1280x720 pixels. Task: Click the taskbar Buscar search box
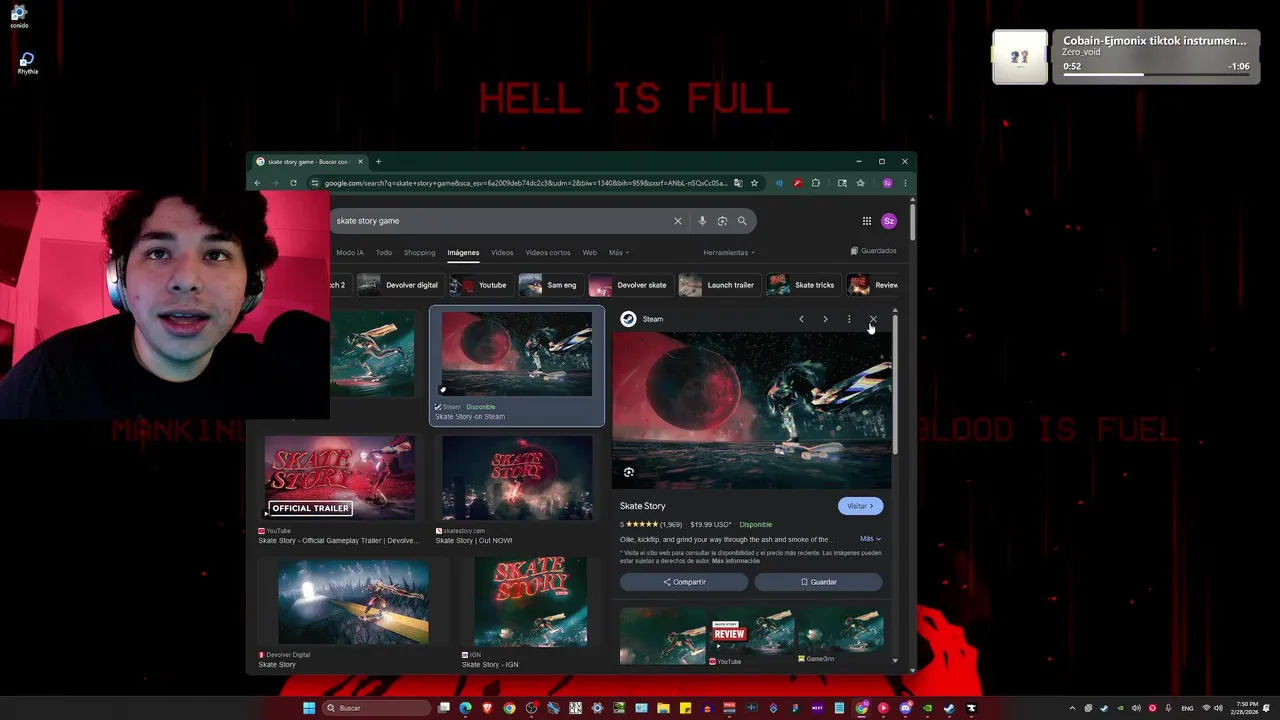coord(377,708)
